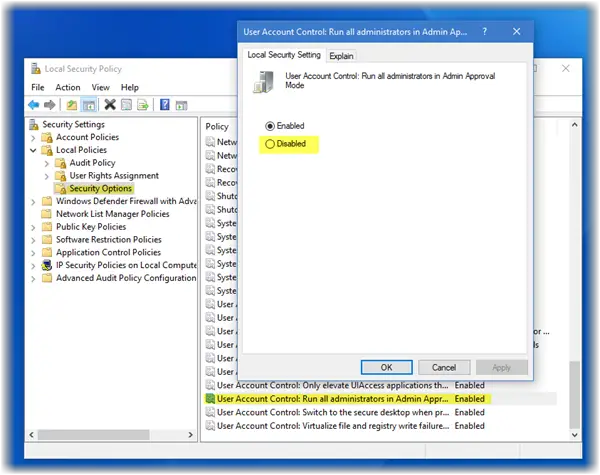This screenshot has height=475, width=600.
Task: Expand Windows Defender Firewall node
Action: (33, 202)
